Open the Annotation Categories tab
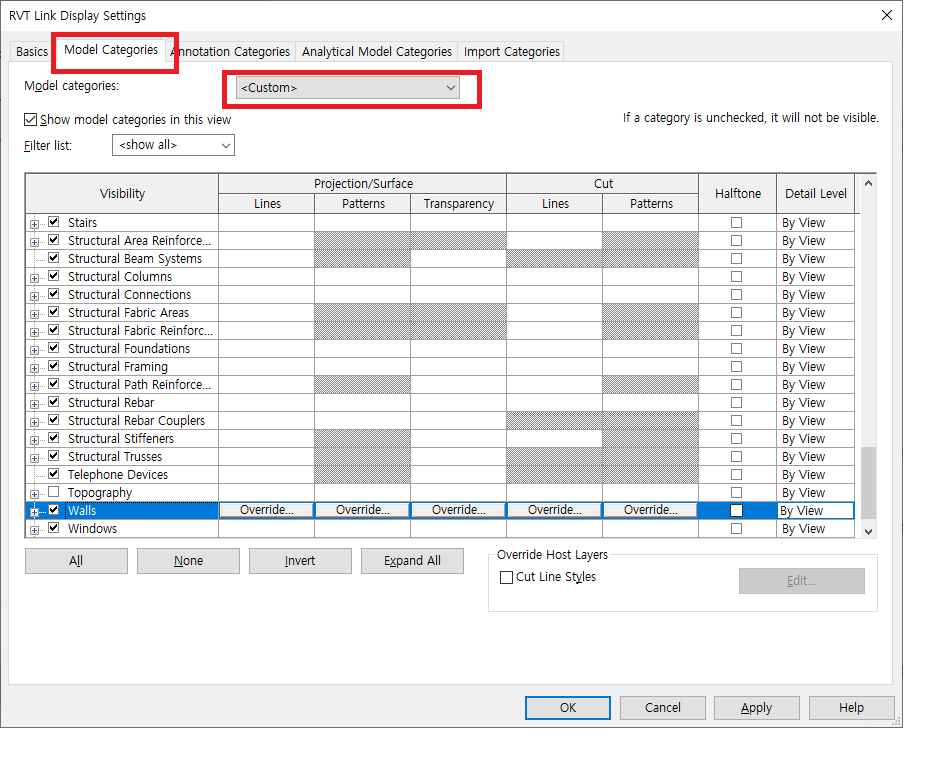Image resolution: width=936 pixels, height=768 pixels. pos(230,52)
